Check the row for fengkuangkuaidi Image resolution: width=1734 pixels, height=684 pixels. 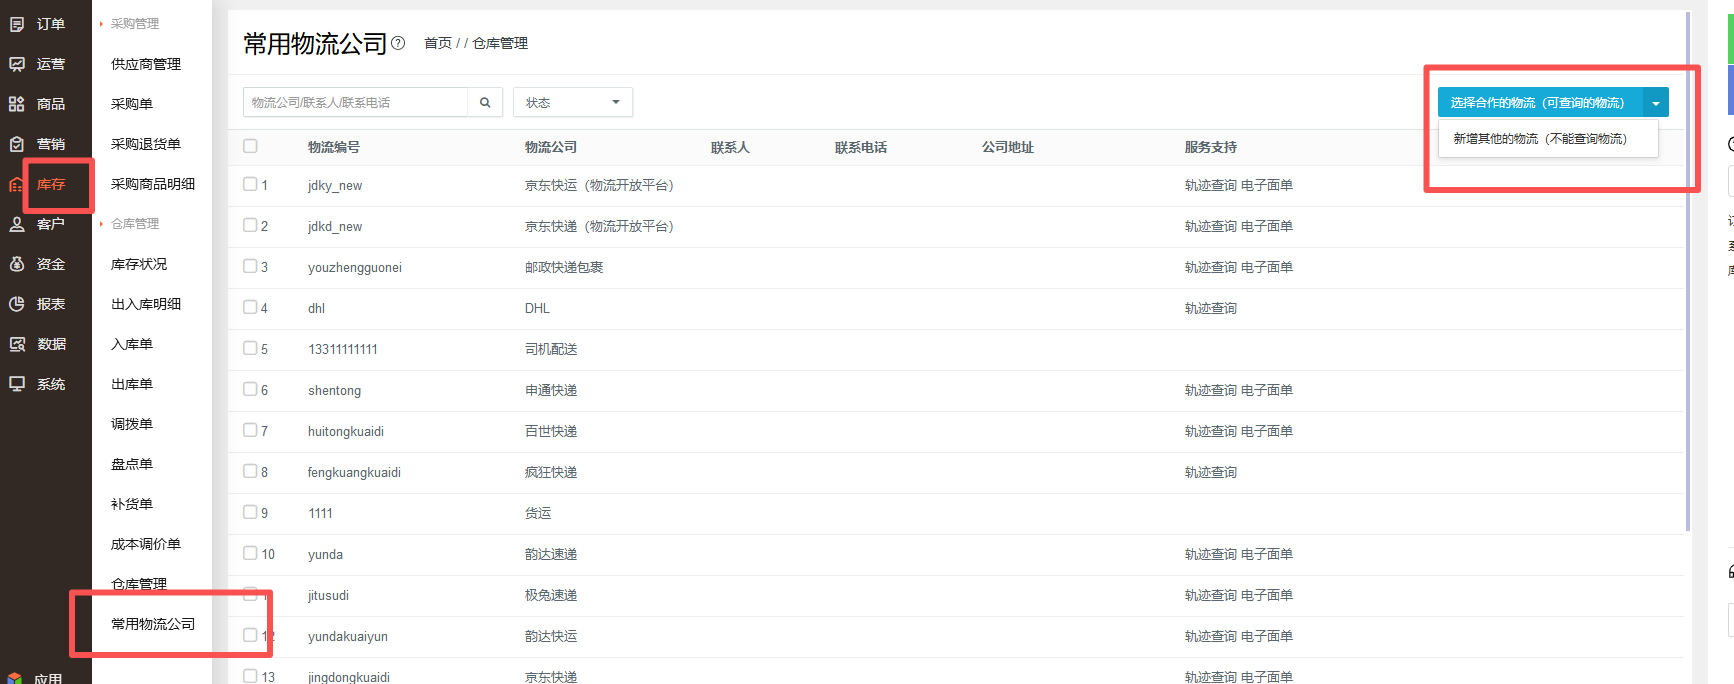[x=250, y=471]
